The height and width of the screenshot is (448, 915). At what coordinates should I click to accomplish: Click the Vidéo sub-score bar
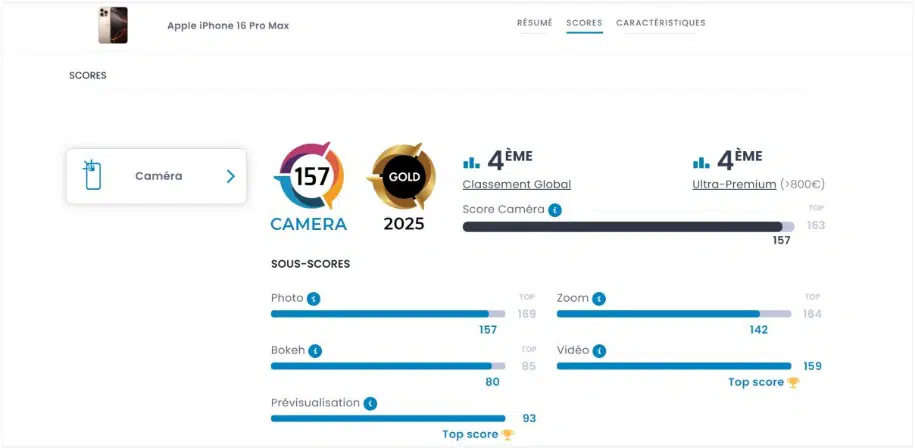(674, 366)
